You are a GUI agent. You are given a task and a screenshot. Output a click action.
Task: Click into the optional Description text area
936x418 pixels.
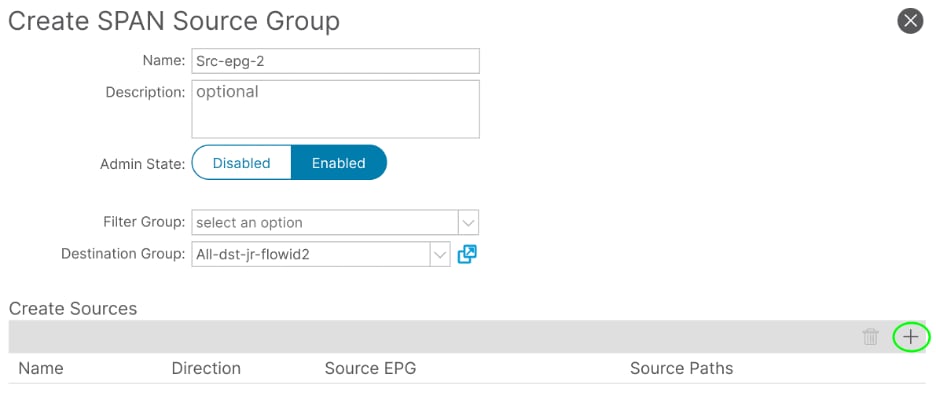coord(335,109)
